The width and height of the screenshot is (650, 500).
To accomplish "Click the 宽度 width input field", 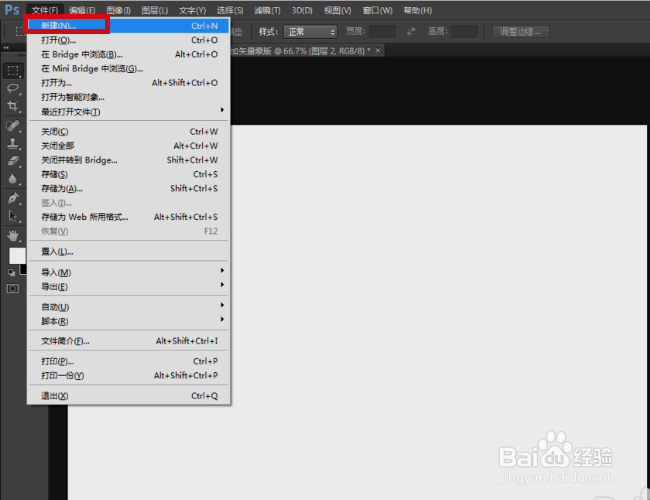I will click(382, 32).
